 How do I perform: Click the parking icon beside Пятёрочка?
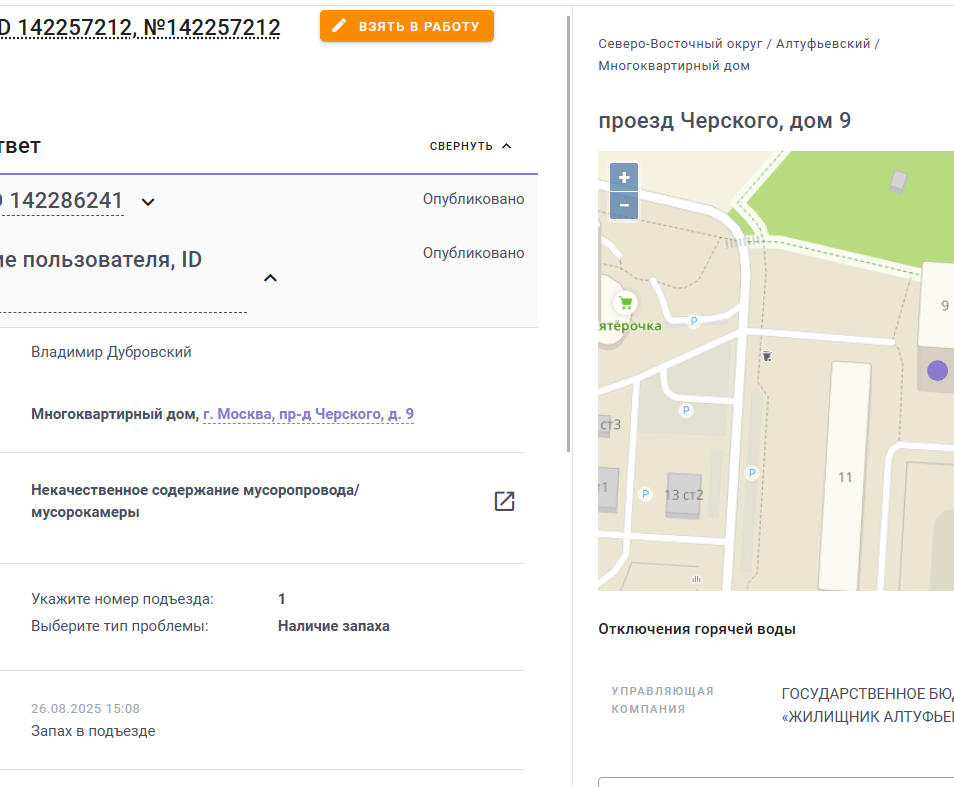pyautogui.click(x=693, y=321)
